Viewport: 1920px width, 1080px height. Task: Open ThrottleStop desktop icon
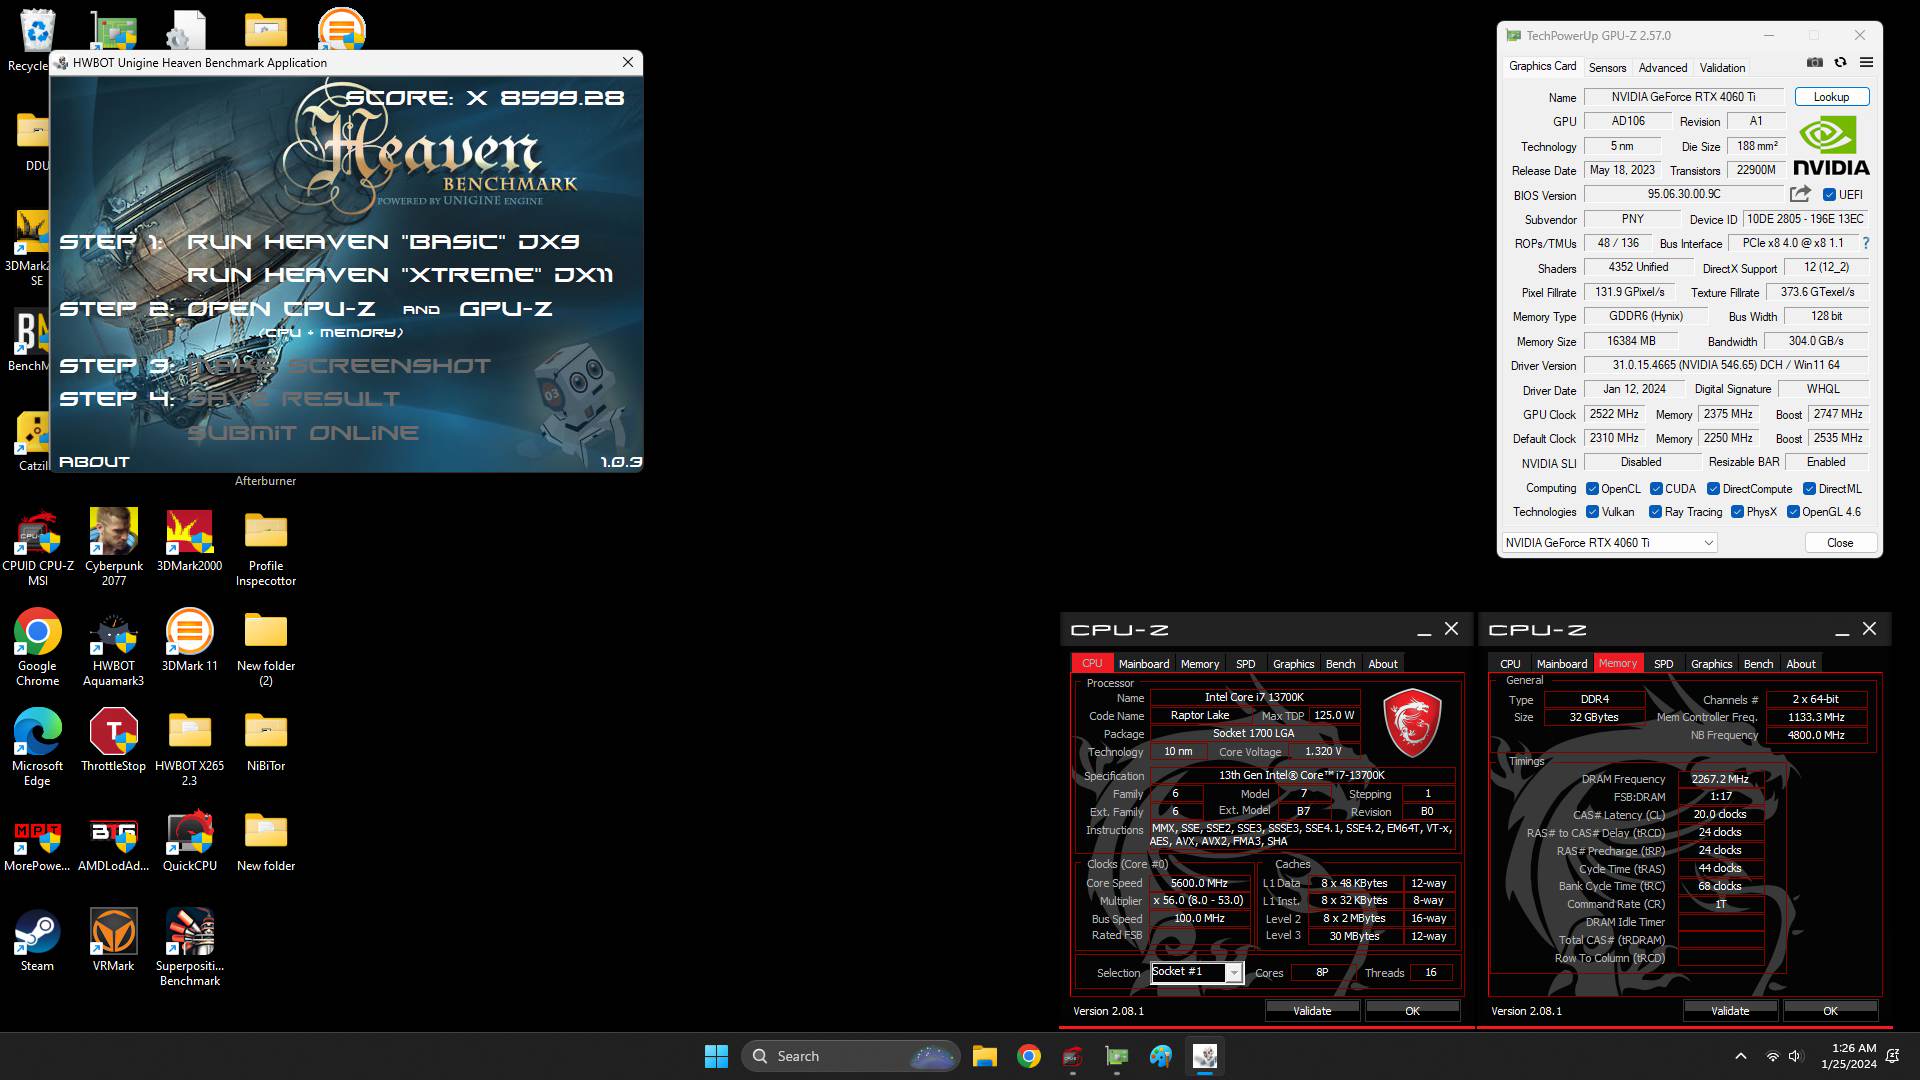click(x=114, y=740)
